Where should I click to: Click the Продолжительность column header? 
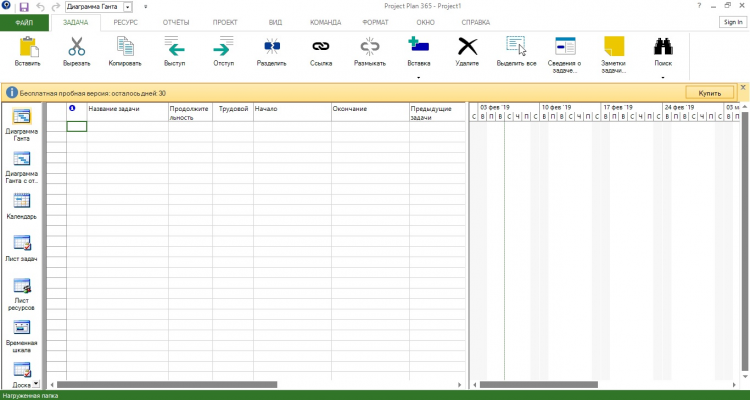pos(190,112)
